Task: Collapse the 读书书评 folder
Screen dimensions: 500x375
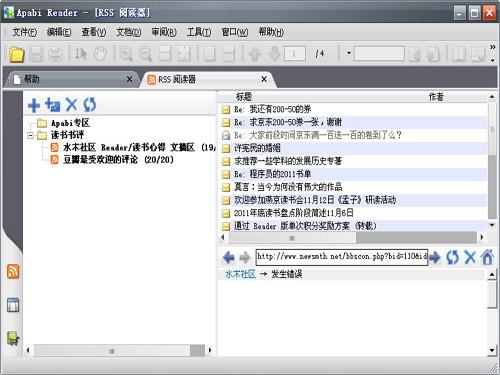Action: pos(31,136)
